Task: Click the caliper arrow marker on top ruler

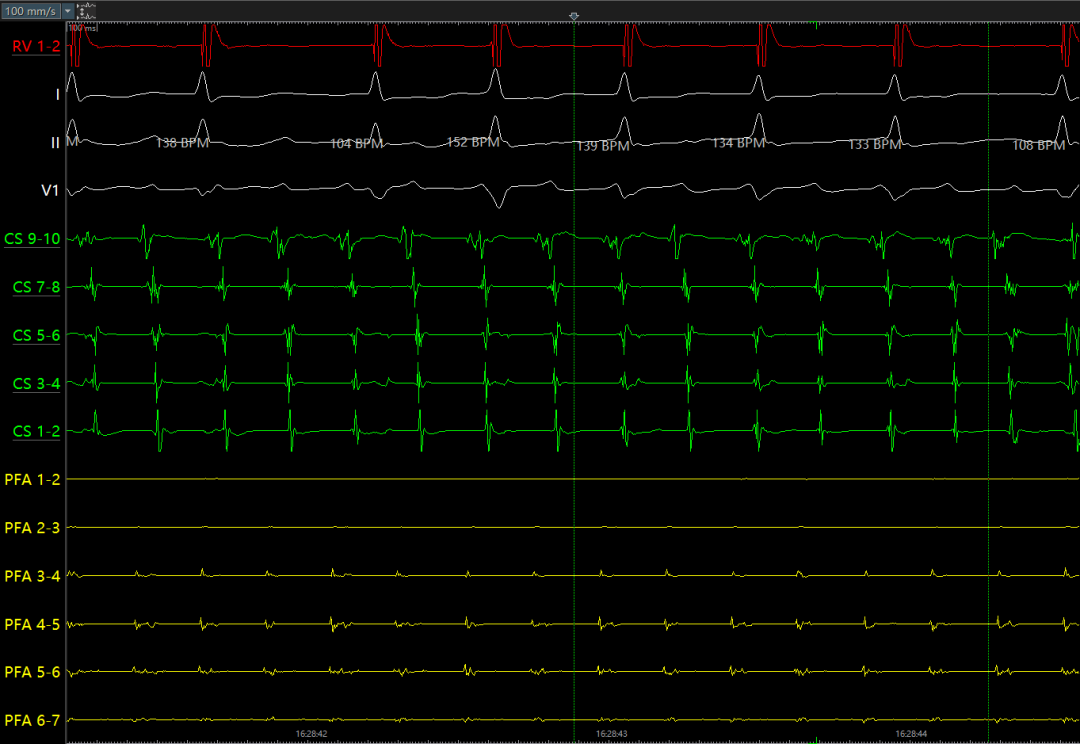Action: click(574, 17)
